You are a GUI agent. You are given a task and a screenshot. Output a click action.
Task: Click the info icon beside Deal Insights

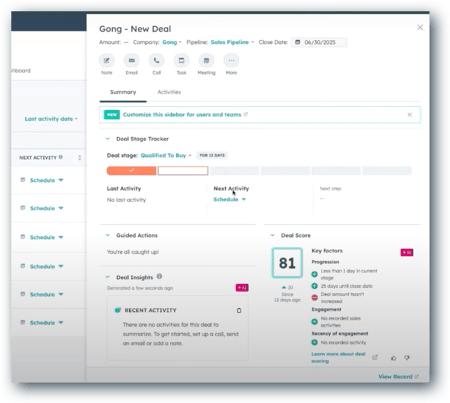(x=159, y=276)
